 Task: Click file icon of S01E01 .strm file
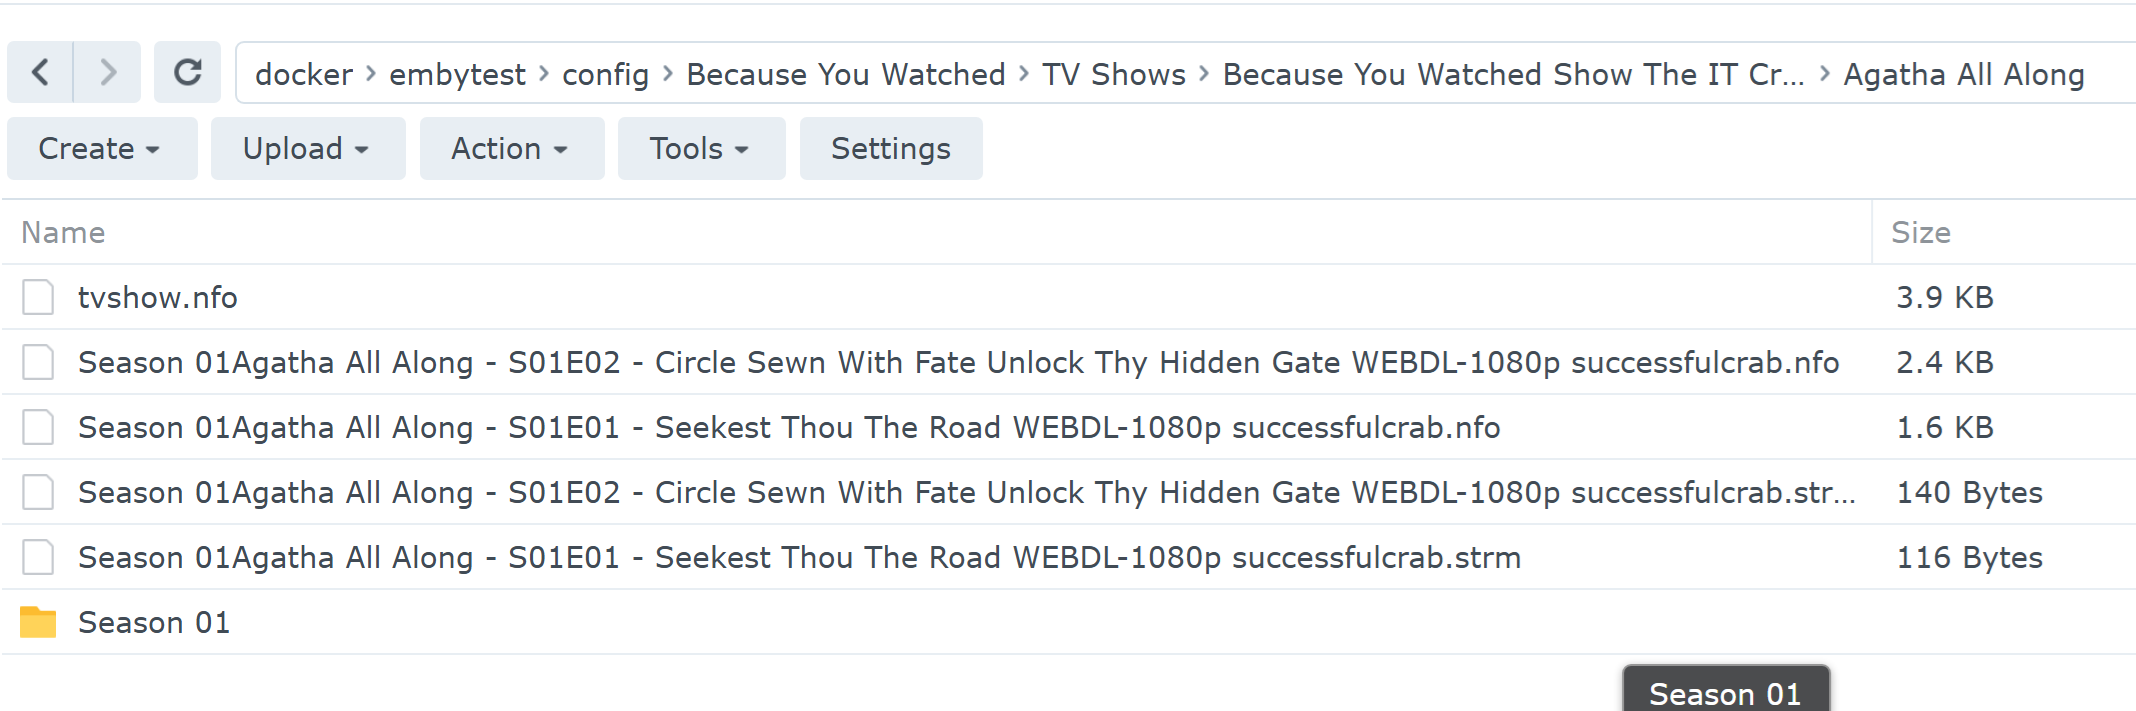pyautogui.click(x=38, y=557)
